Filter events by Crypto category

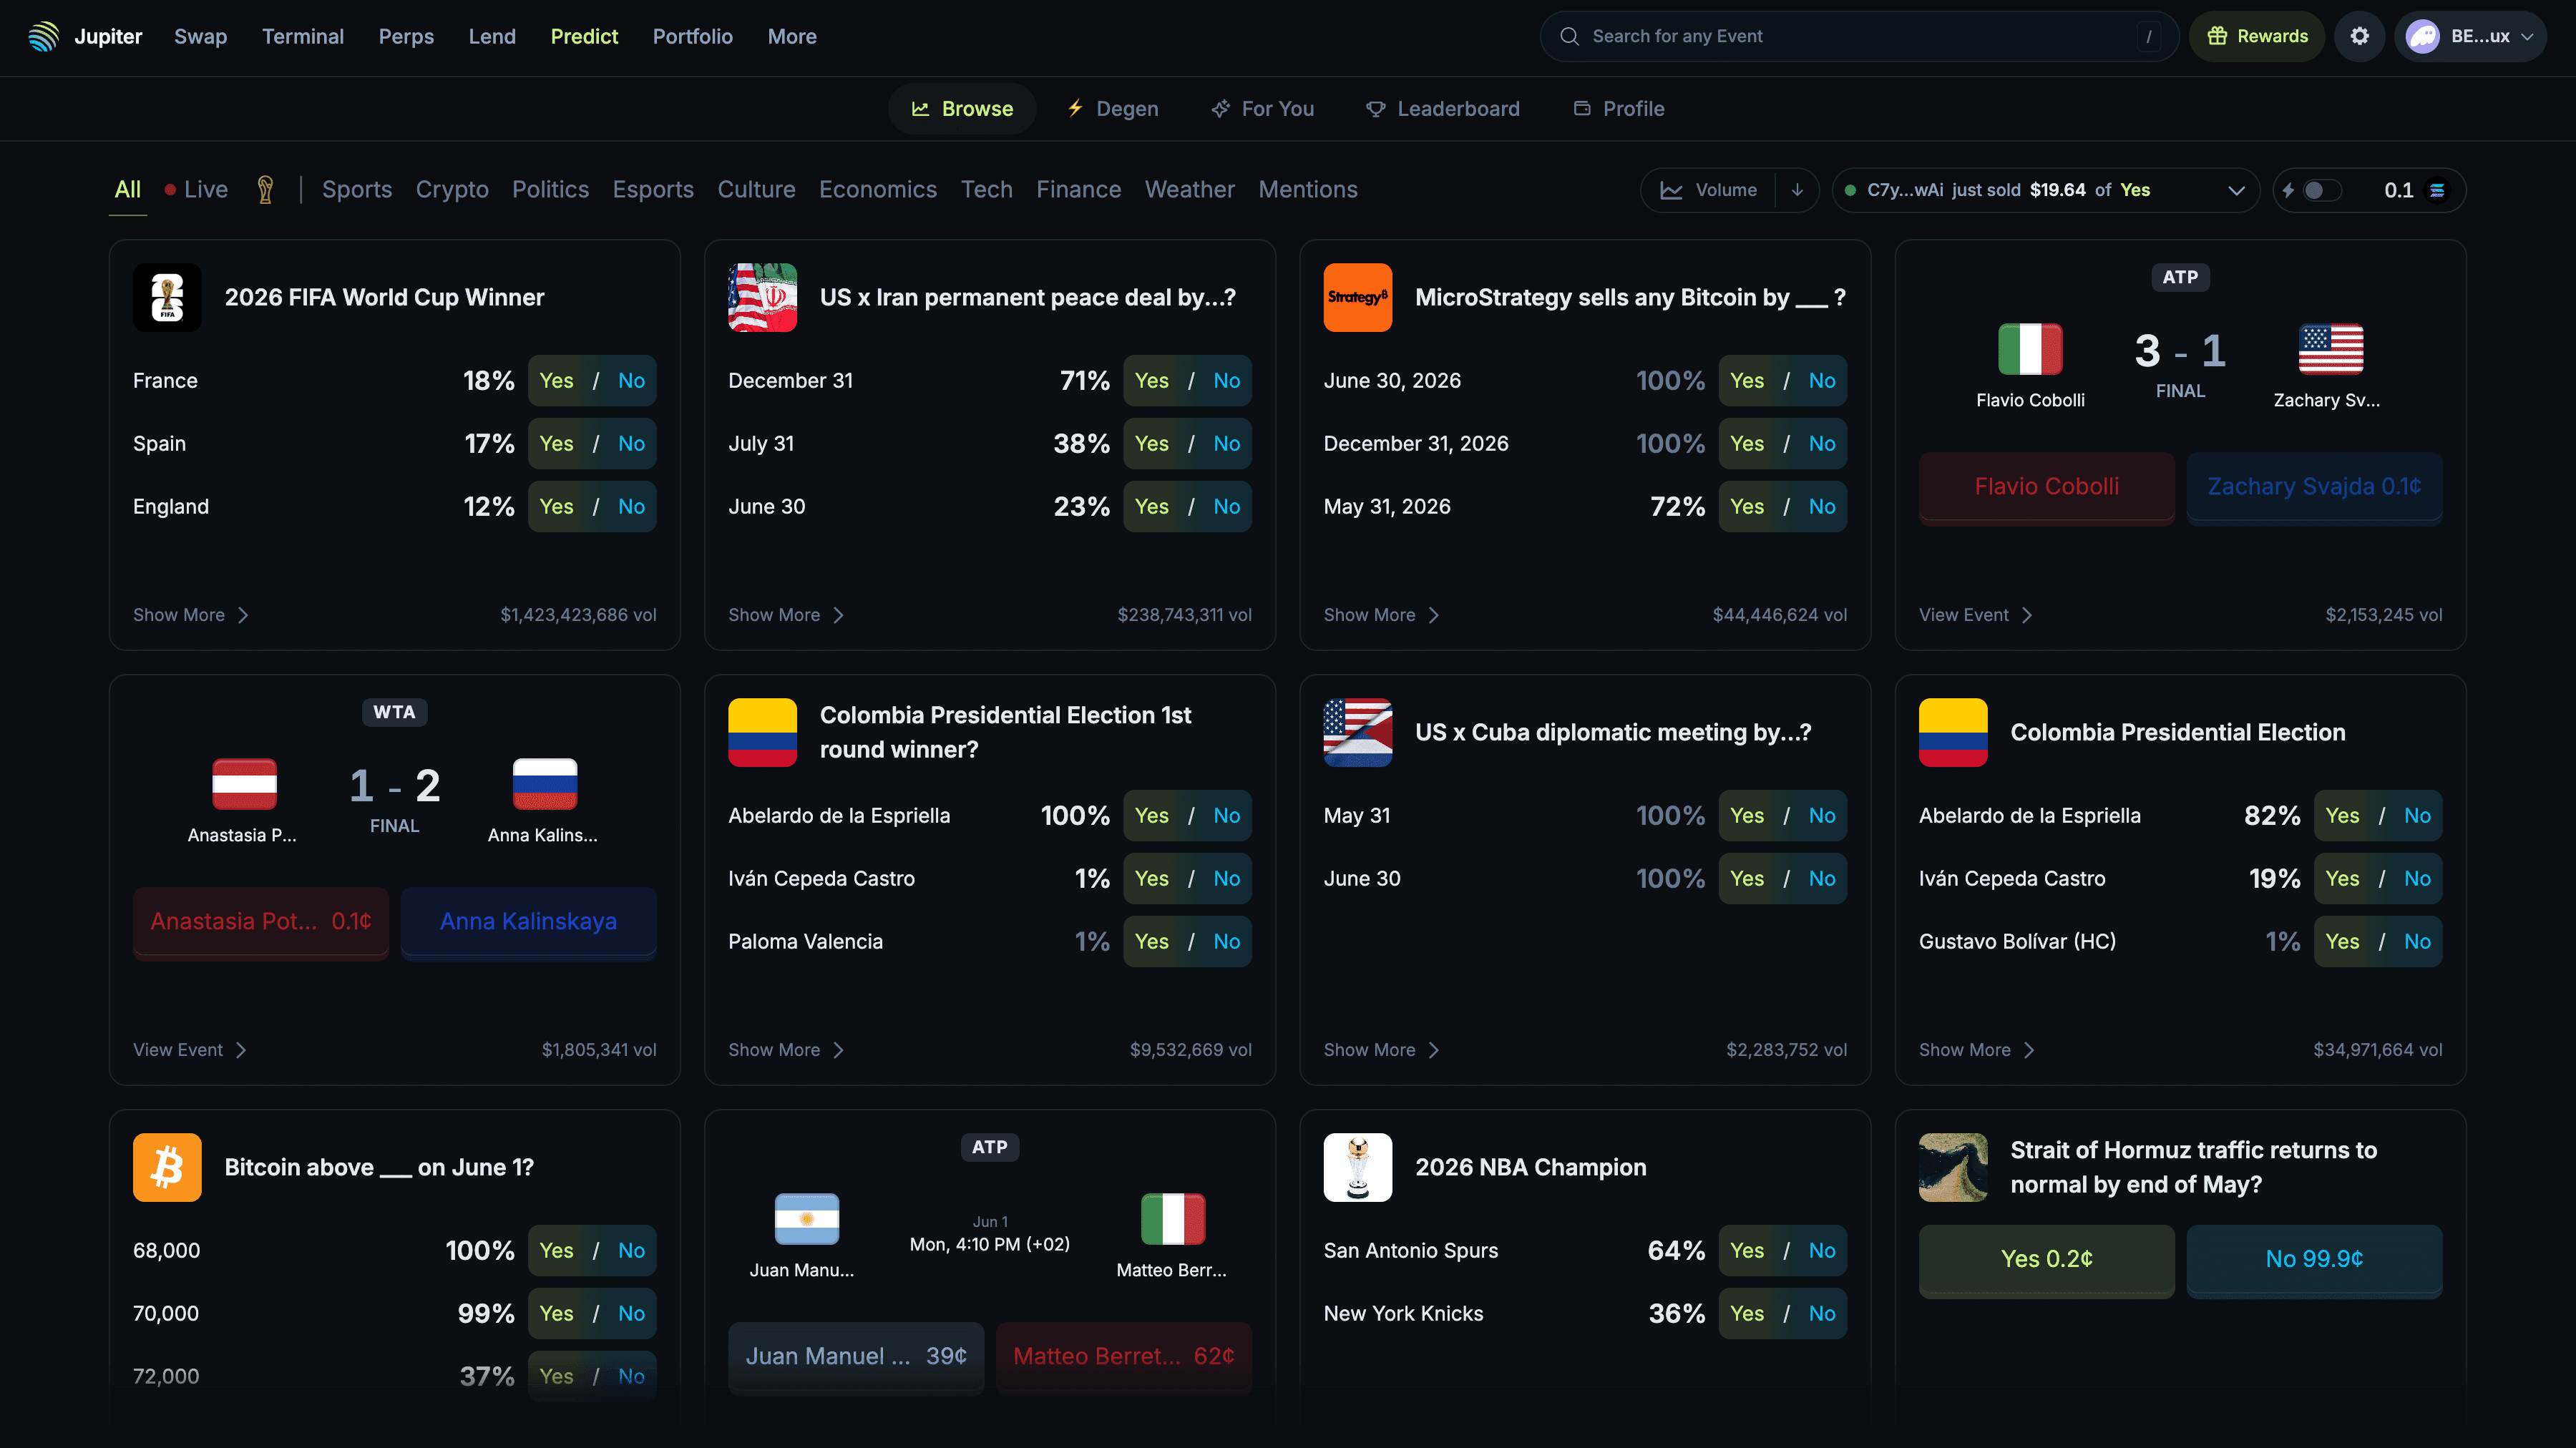pos(452,189)
